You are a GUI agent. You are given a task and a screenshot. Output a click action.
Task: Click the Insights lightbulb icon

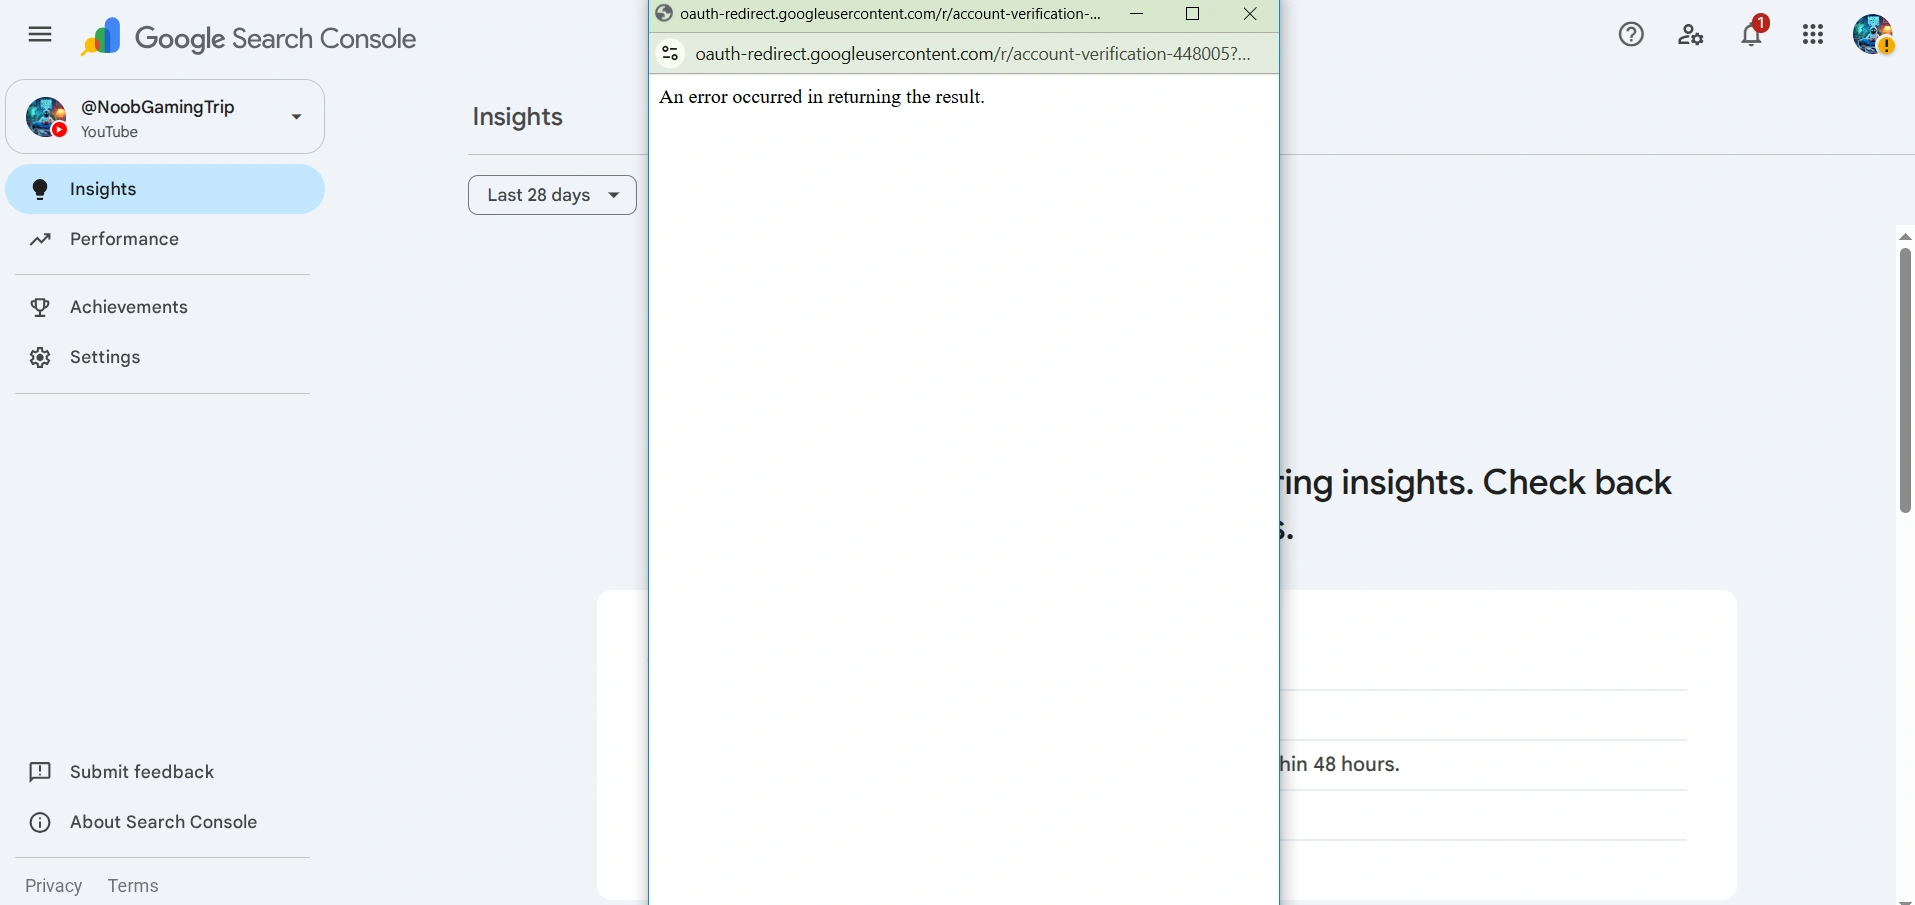(40, 189)
